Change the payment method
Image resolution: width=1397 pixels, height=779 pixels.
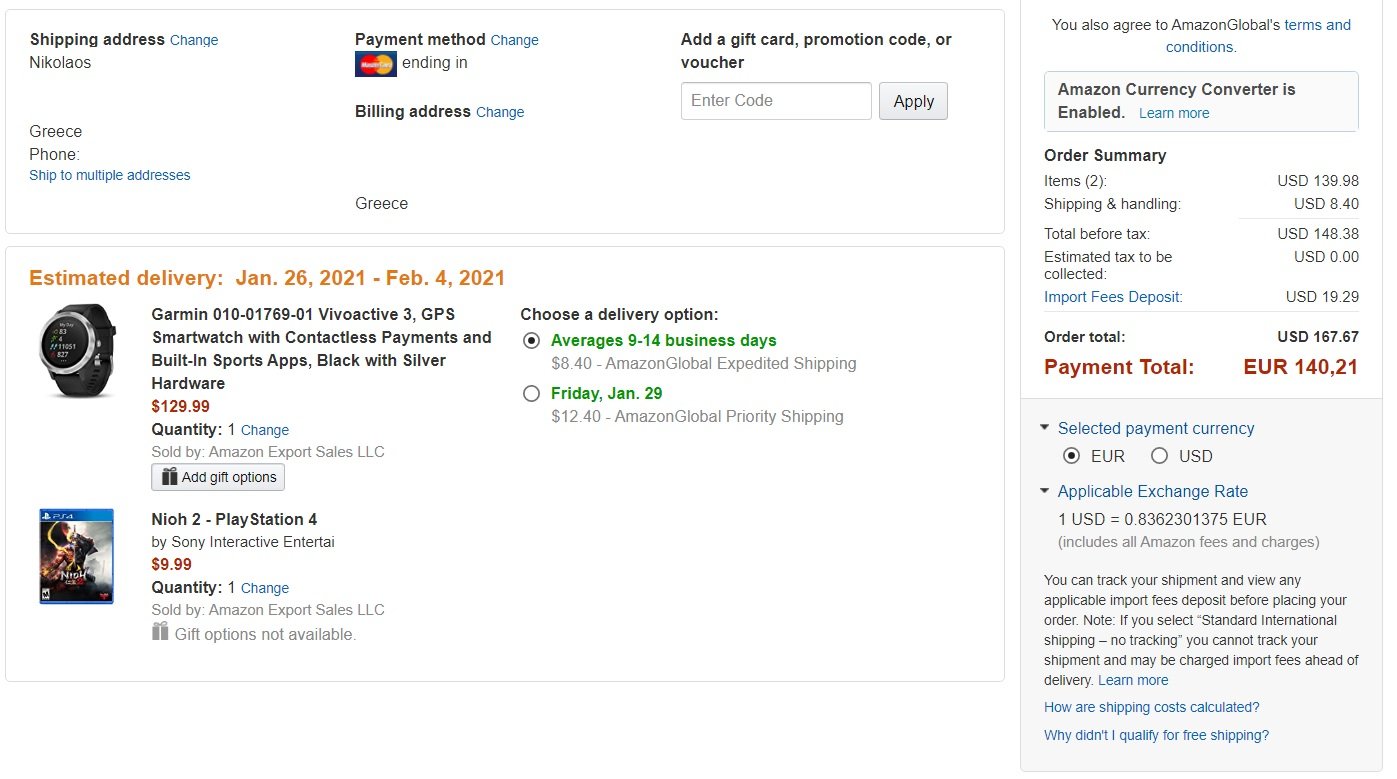515,41
